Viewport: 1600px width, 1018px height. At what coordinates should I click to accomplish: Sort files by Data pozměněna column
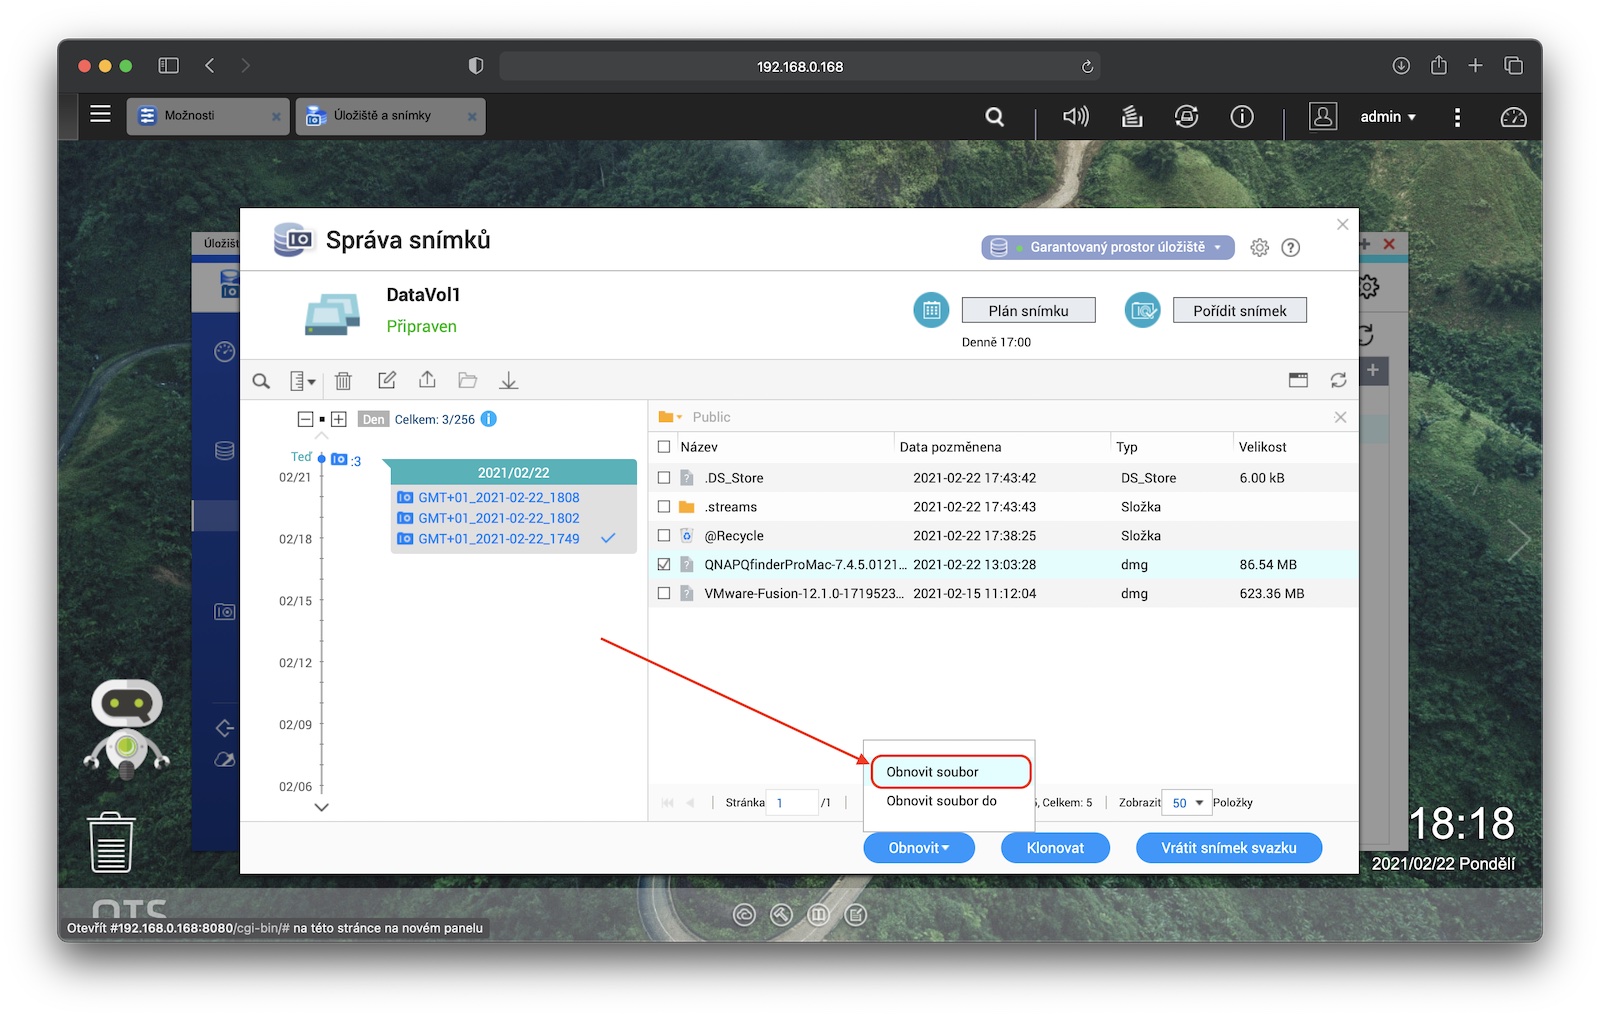coord(950,447)
